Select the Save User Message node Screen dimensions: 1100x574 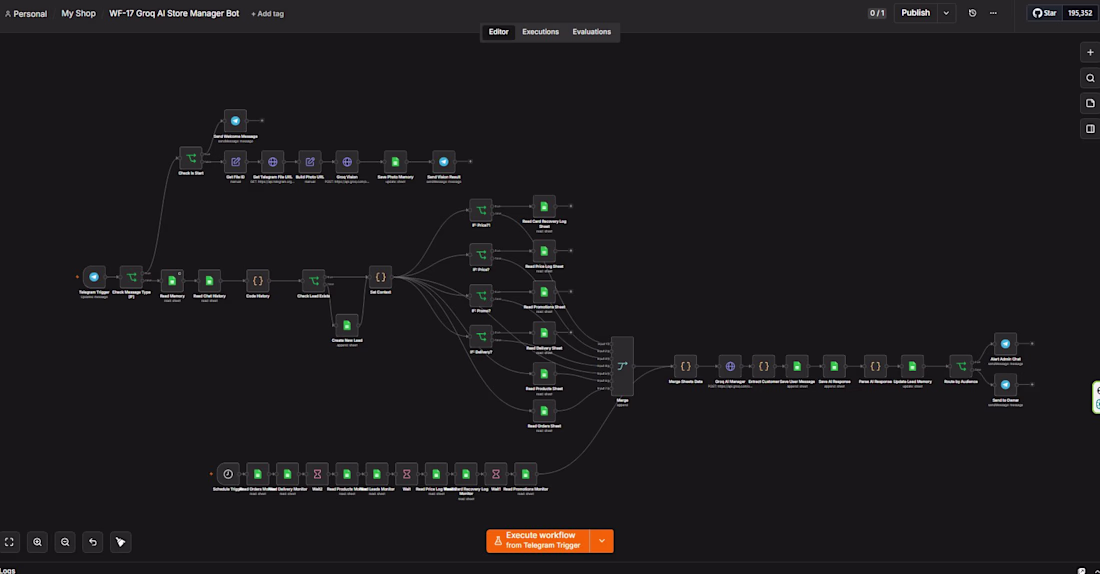pos(797,366)
